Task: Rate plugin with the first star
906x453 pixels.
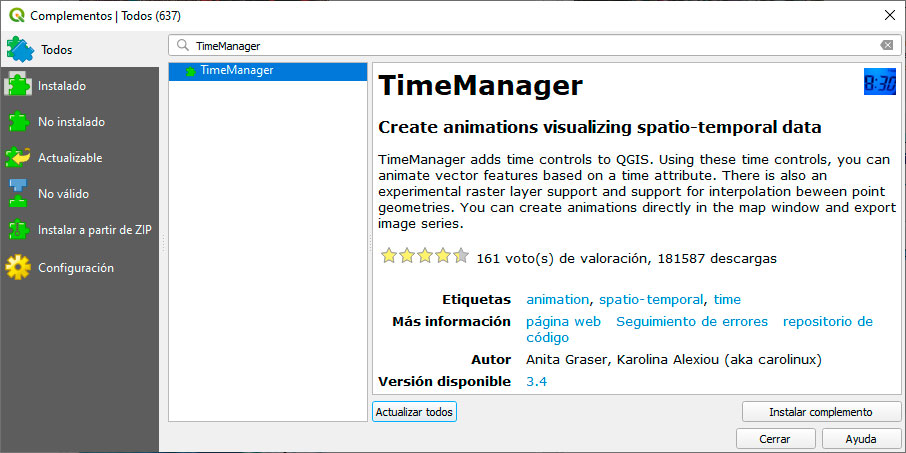Action: (x=389, y=255)
